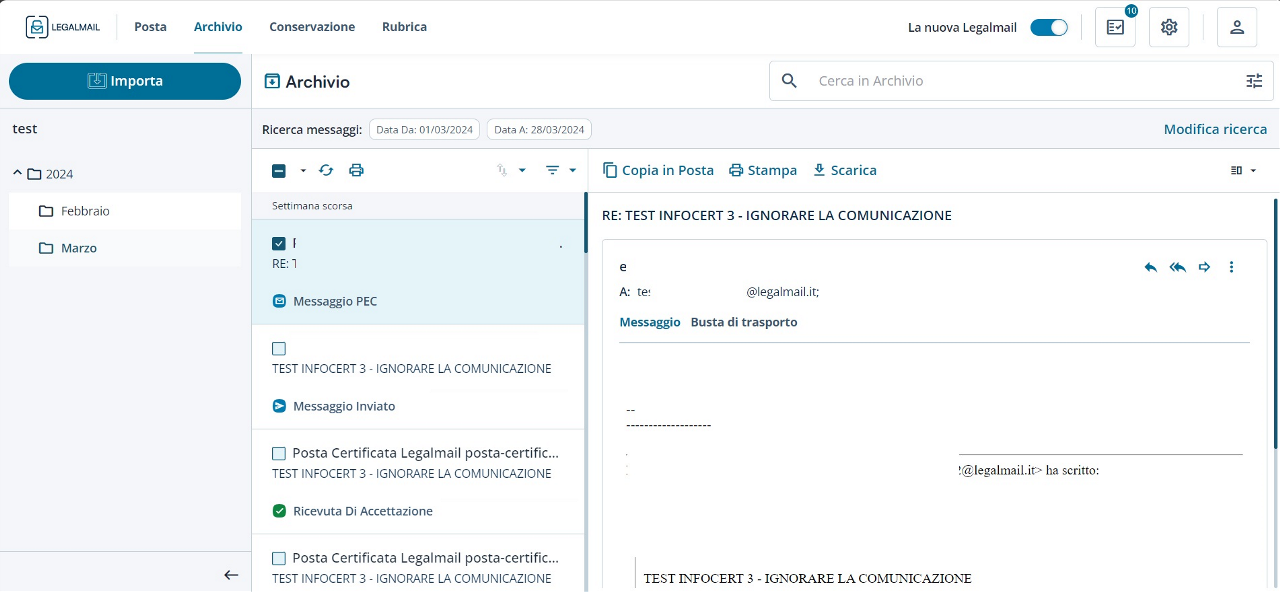Click the print icon above message list
This screenshot has height=592, width=1280.
pyautogui.click(x=356, y=170)
